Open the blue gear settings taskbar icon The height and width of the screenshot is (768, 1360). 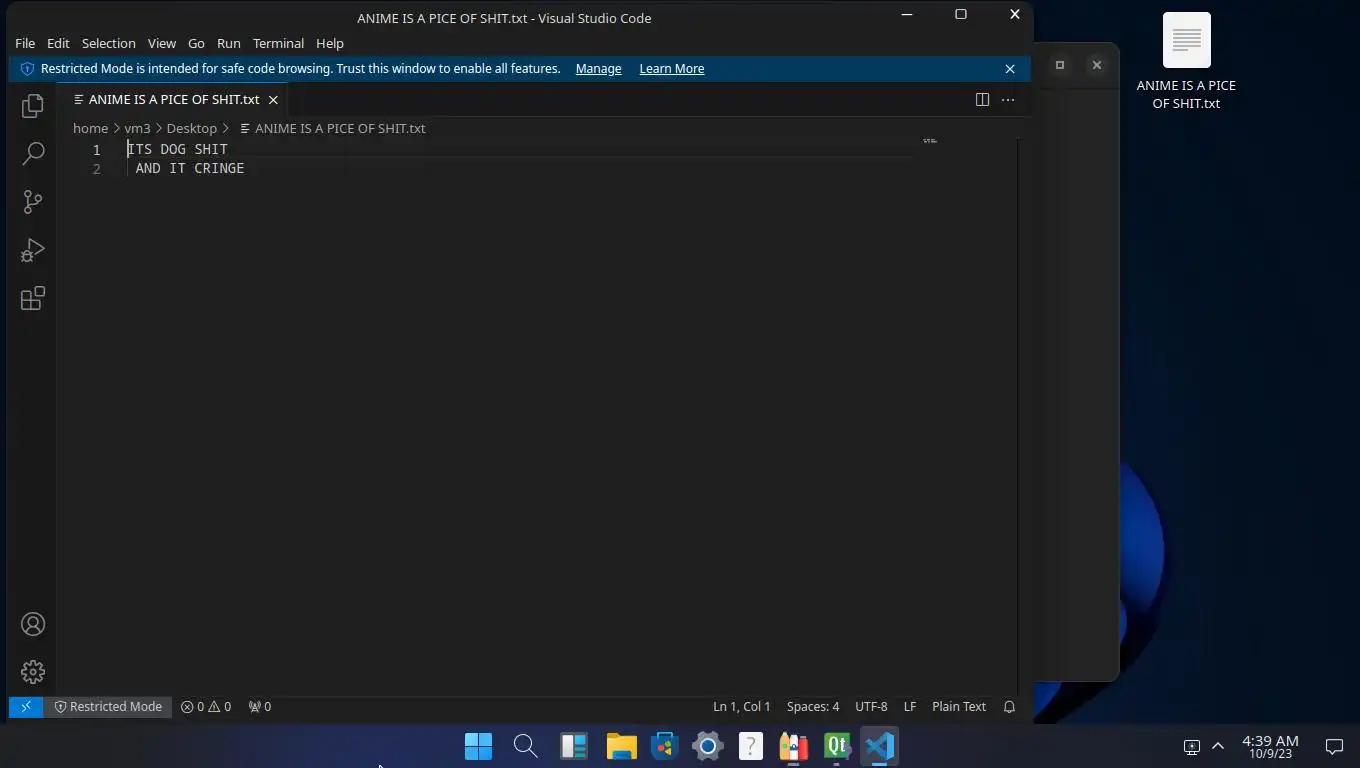(x=707, y=746)
